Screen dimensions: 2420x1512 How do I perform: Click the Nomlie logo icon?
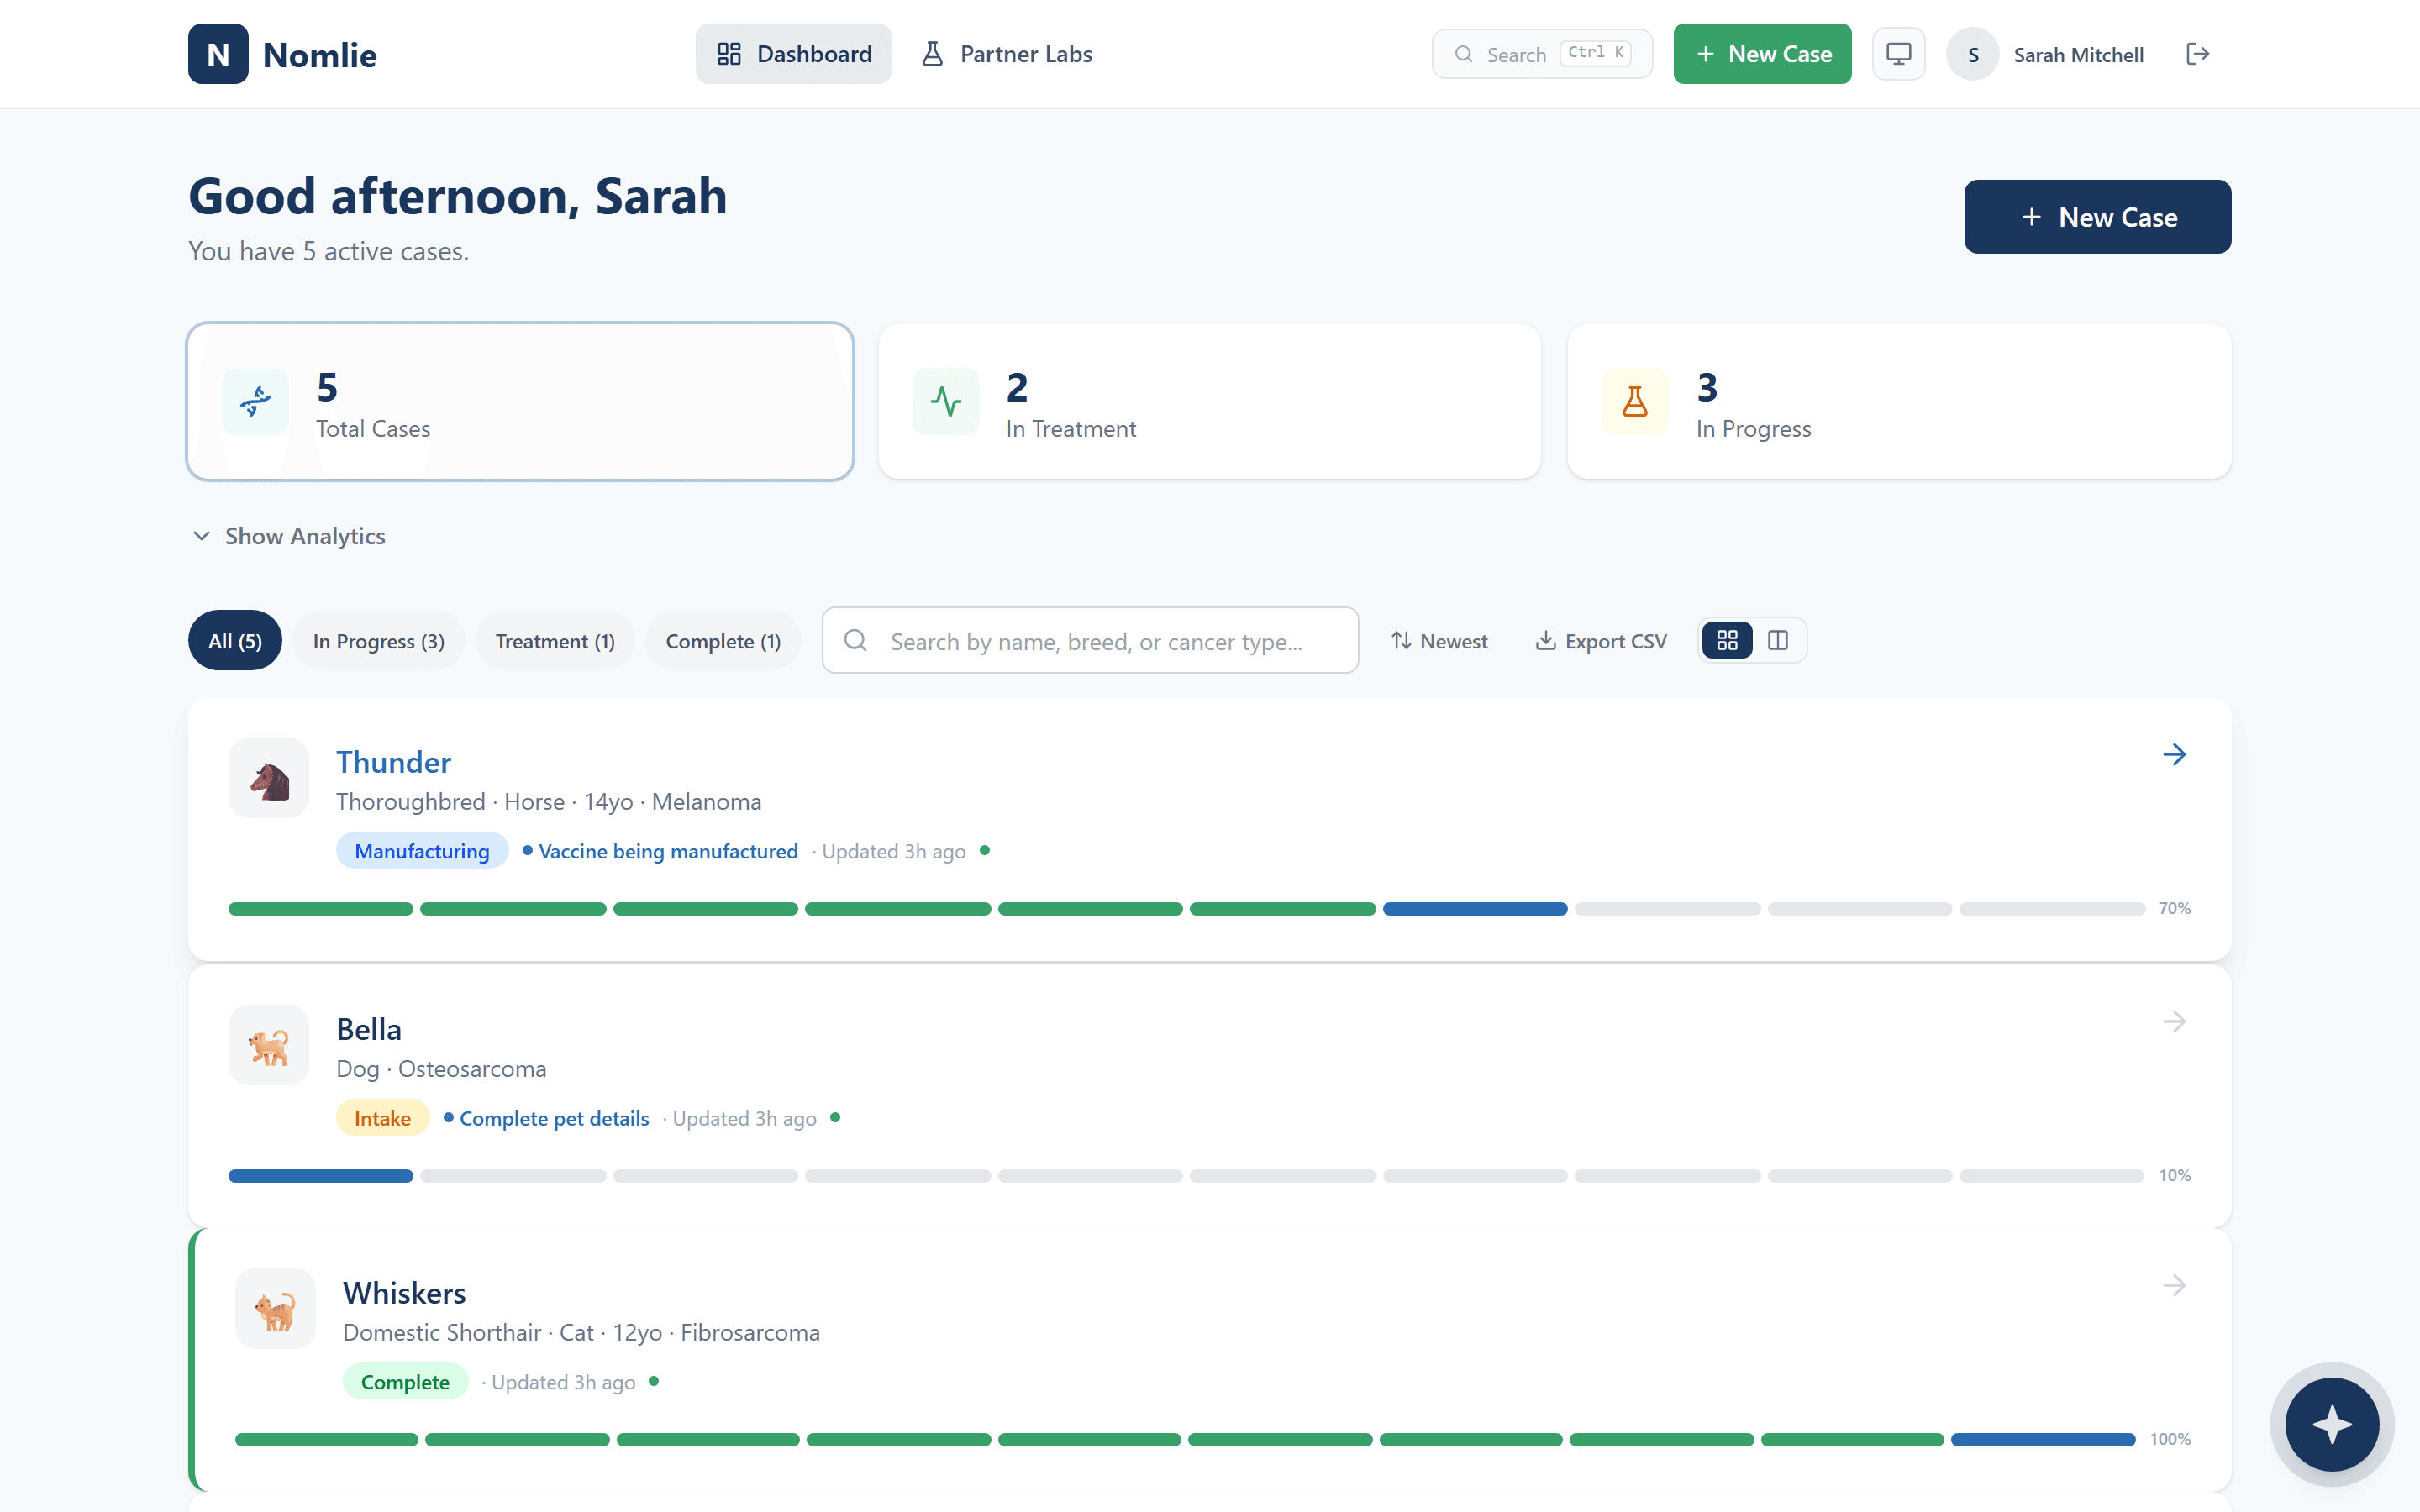[x=218, y=53]
